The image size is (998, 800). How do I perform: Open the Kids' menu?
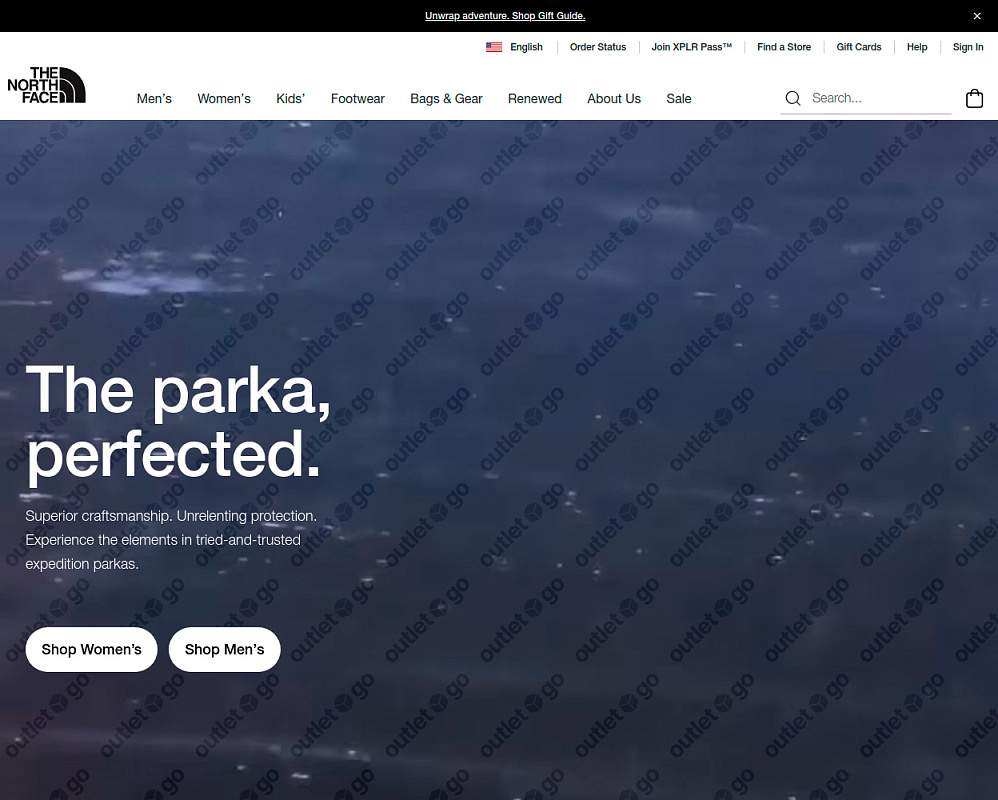coord(290,99)
